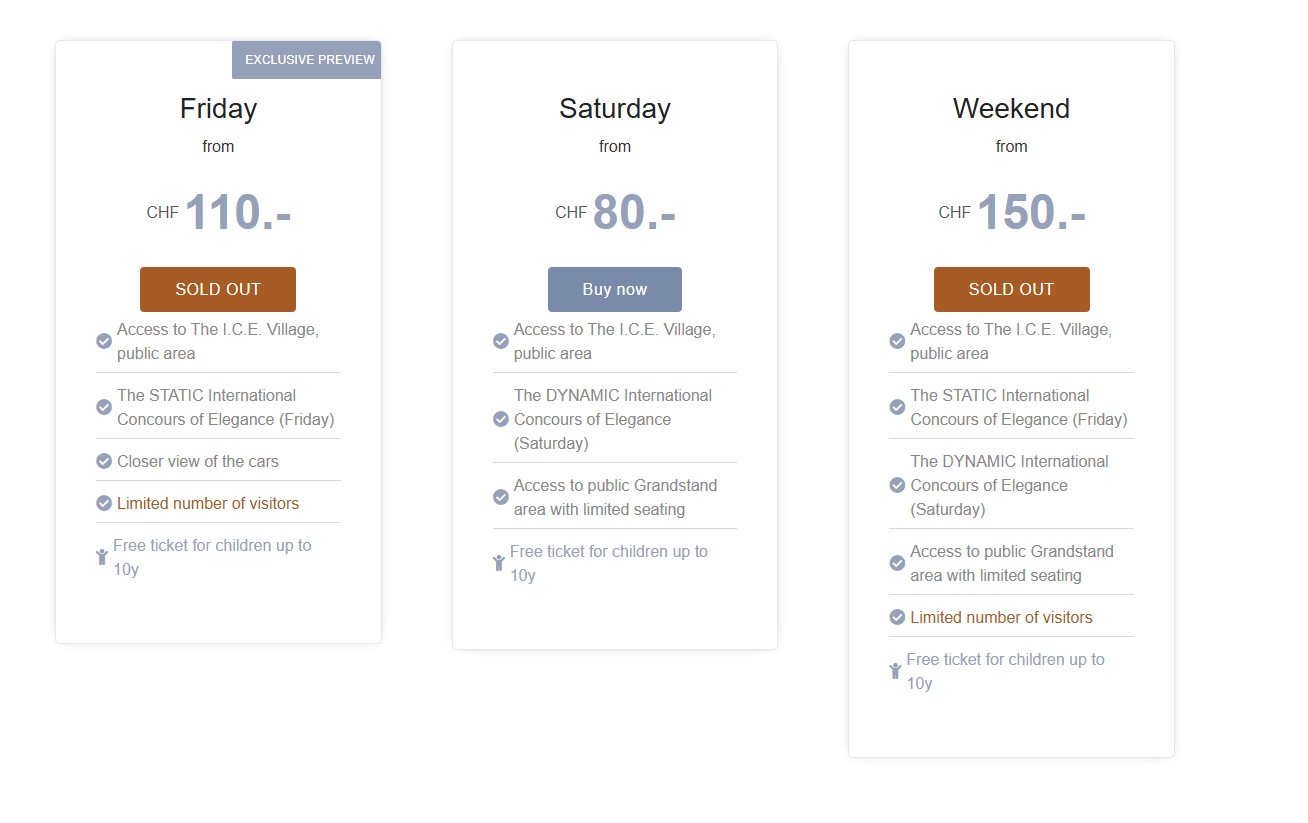Image resolution: width=1308 pixels, height=823 pixels.
Task: Click the Friday SOLD OUT button
Action: pos(218,289)
